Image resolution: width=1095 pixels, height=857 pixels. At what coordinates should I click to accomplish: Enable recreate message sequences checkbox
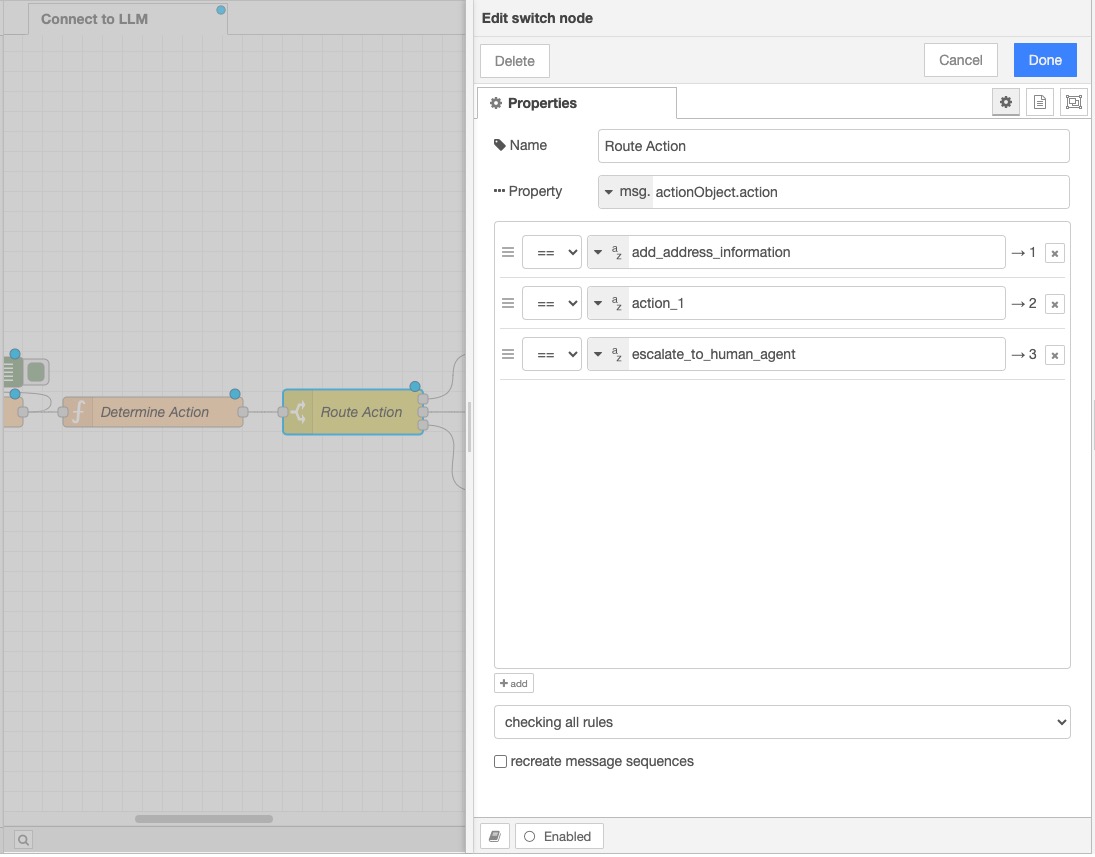coord(501,762)
